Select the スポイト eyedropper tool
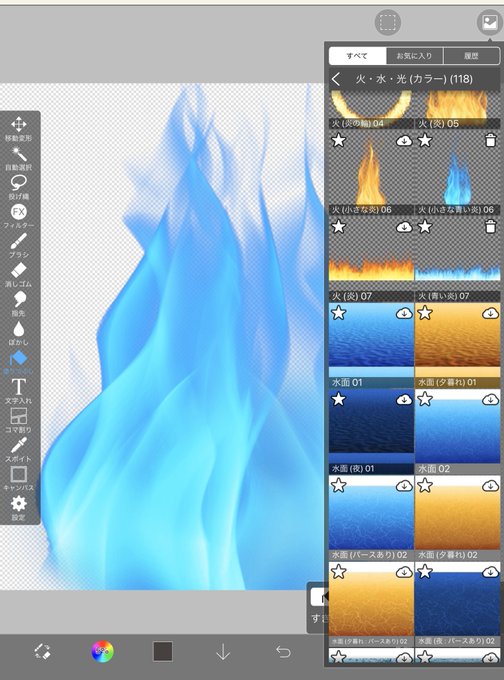Image resolution: width=504 pixels, height=680 pixels. point(18,449)
